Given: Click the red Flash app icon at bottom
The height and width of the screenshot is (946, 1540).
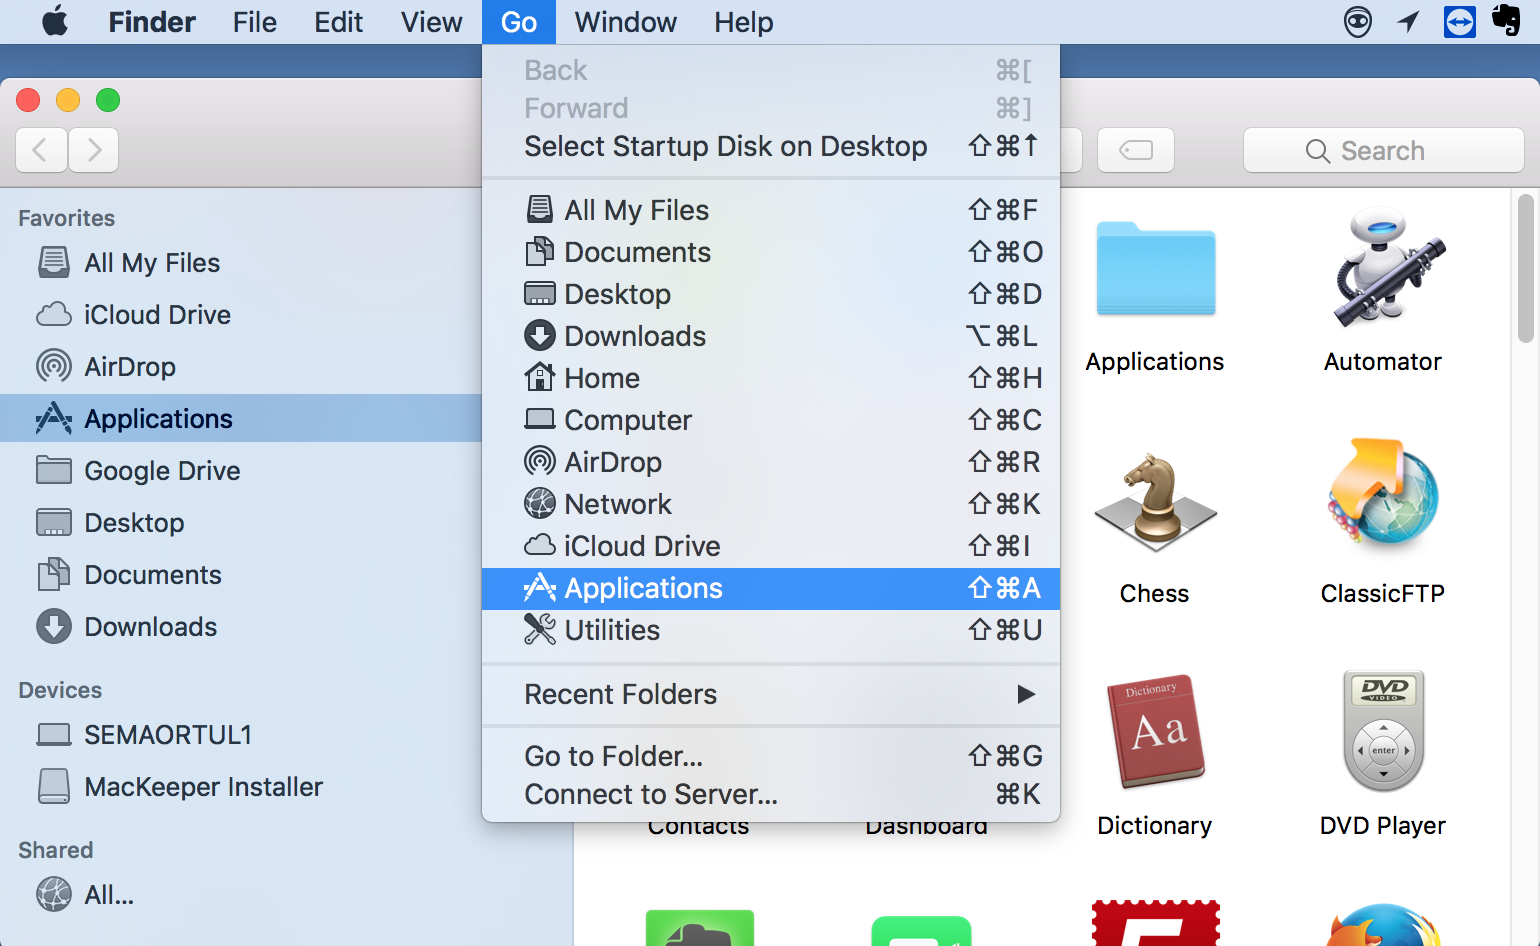Looking at the screenshot, I should point(1156,923).
